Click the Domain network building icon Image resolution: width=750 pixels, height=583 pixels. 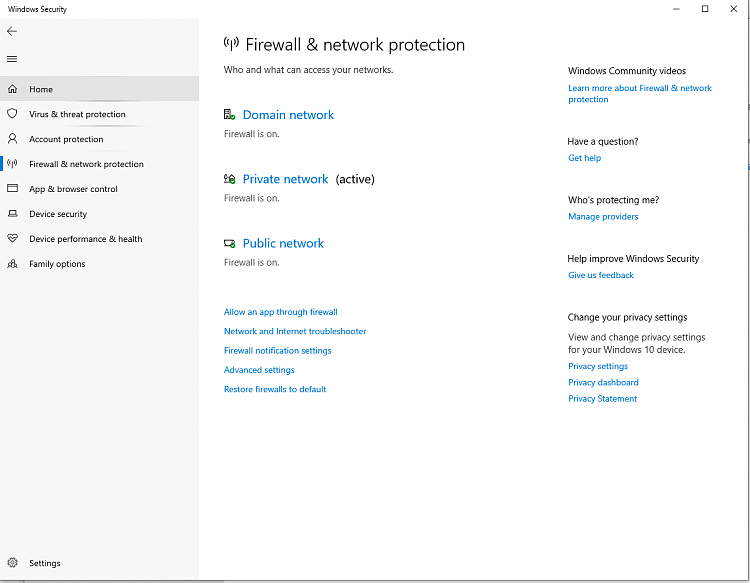click(x=230, y=115)
